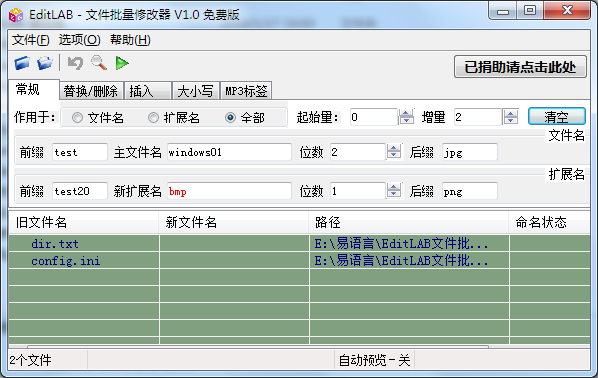Click the undo arrow toolbar icon
Image resolution: width=598 pixels, height=378 pixels.
pos(75,63)
